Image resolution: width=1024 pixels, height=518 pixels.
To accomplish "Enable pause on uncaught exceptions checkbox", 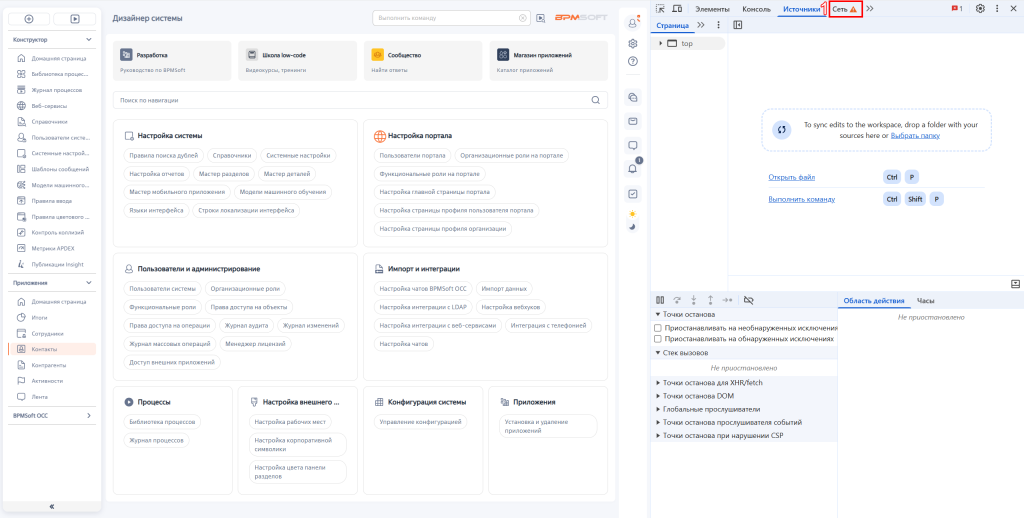I will pyautogui.click(x=658, y=327).
